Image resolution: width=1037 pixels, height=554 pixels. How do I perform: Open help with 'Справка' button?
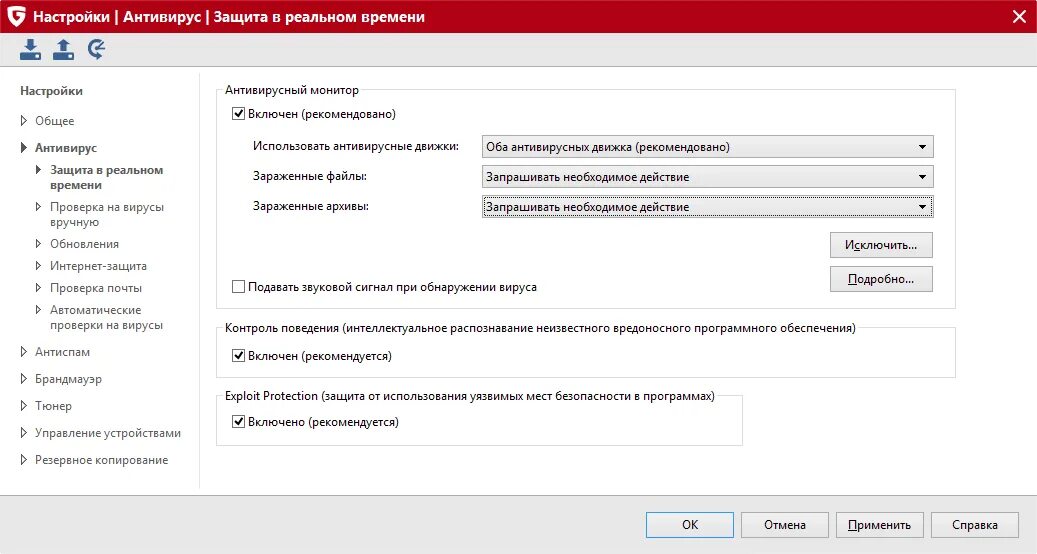974,525
